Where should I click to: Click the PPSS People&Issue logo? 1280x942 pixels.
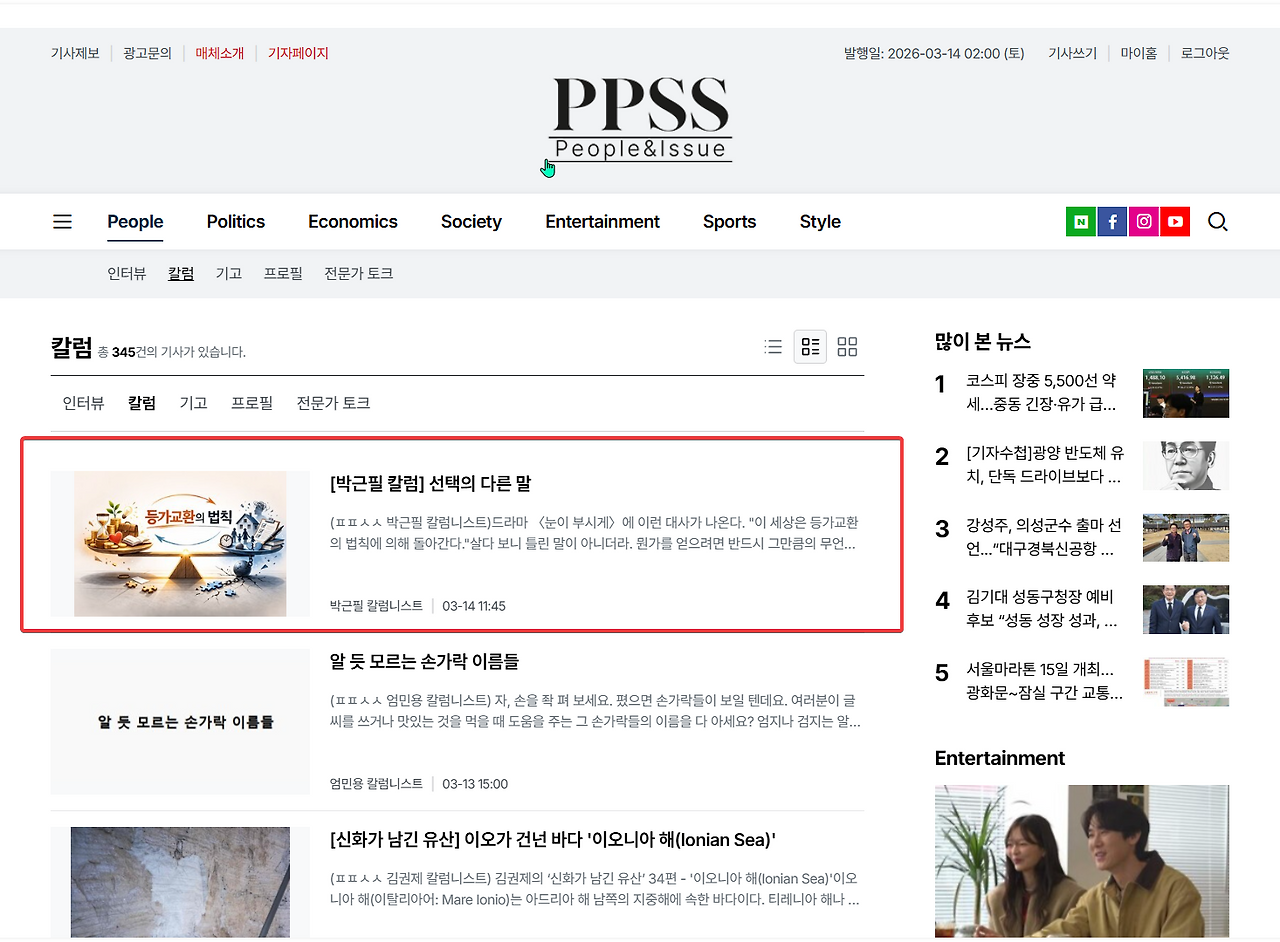tap(640, 119)
